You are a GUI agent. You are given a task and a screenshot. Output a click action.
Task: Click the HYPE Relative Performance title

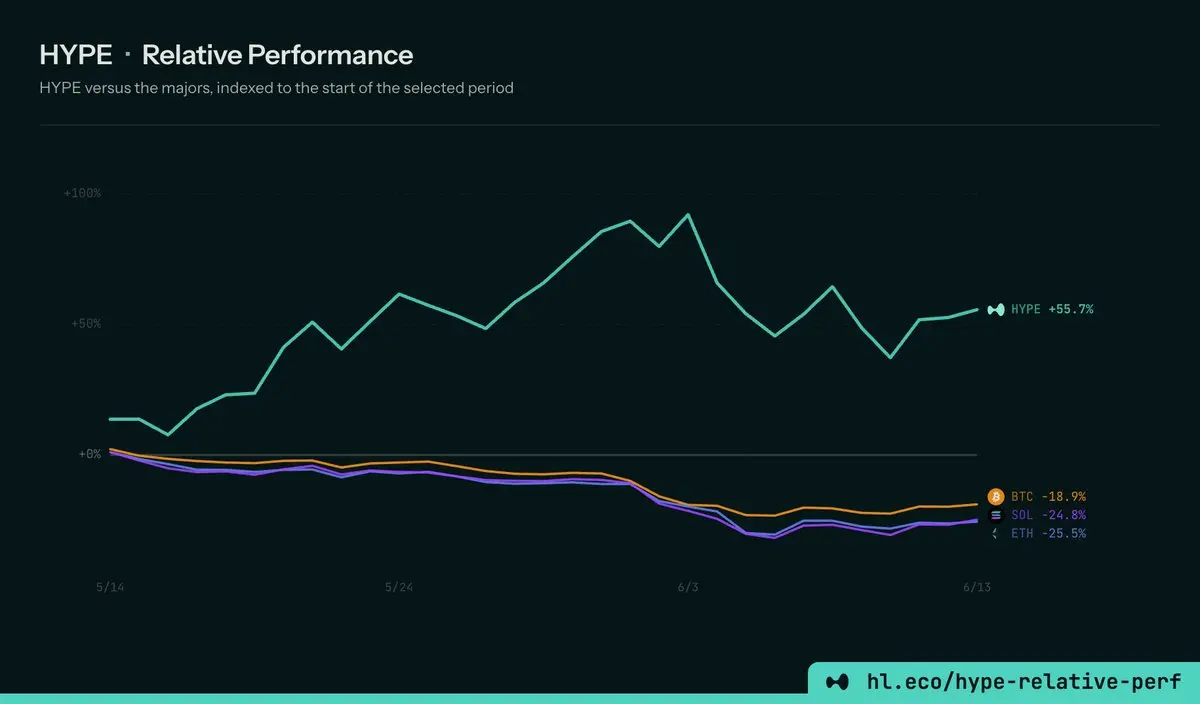click(x=226, y=55)
